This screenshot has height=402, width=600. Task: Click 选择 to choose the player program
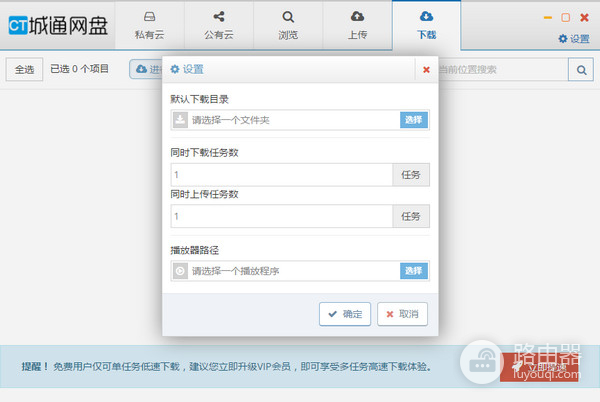(x=414, y=271)
